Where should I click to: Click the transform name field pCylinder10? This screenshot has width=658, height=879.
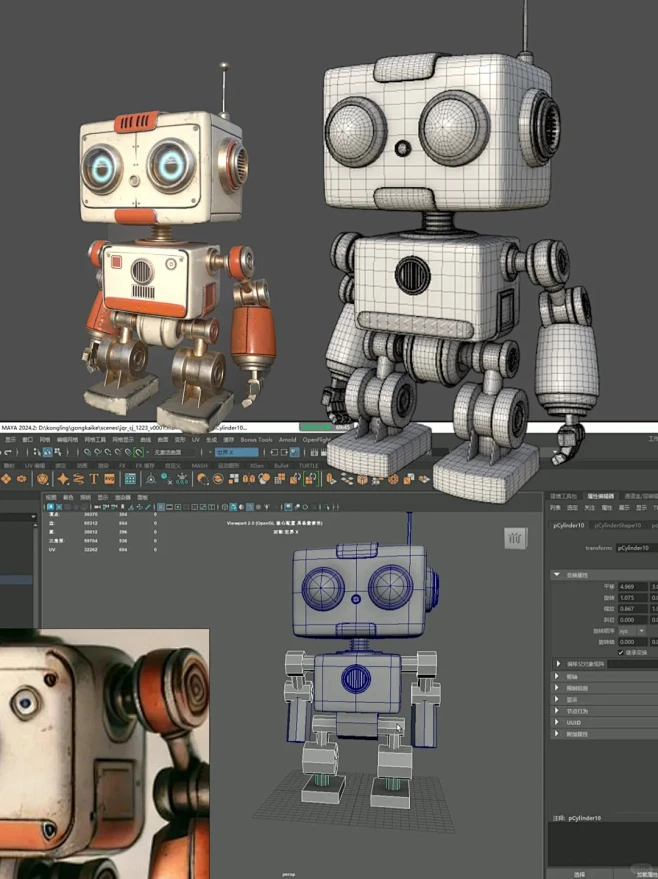pyautogui.click(x=637, y=548)
